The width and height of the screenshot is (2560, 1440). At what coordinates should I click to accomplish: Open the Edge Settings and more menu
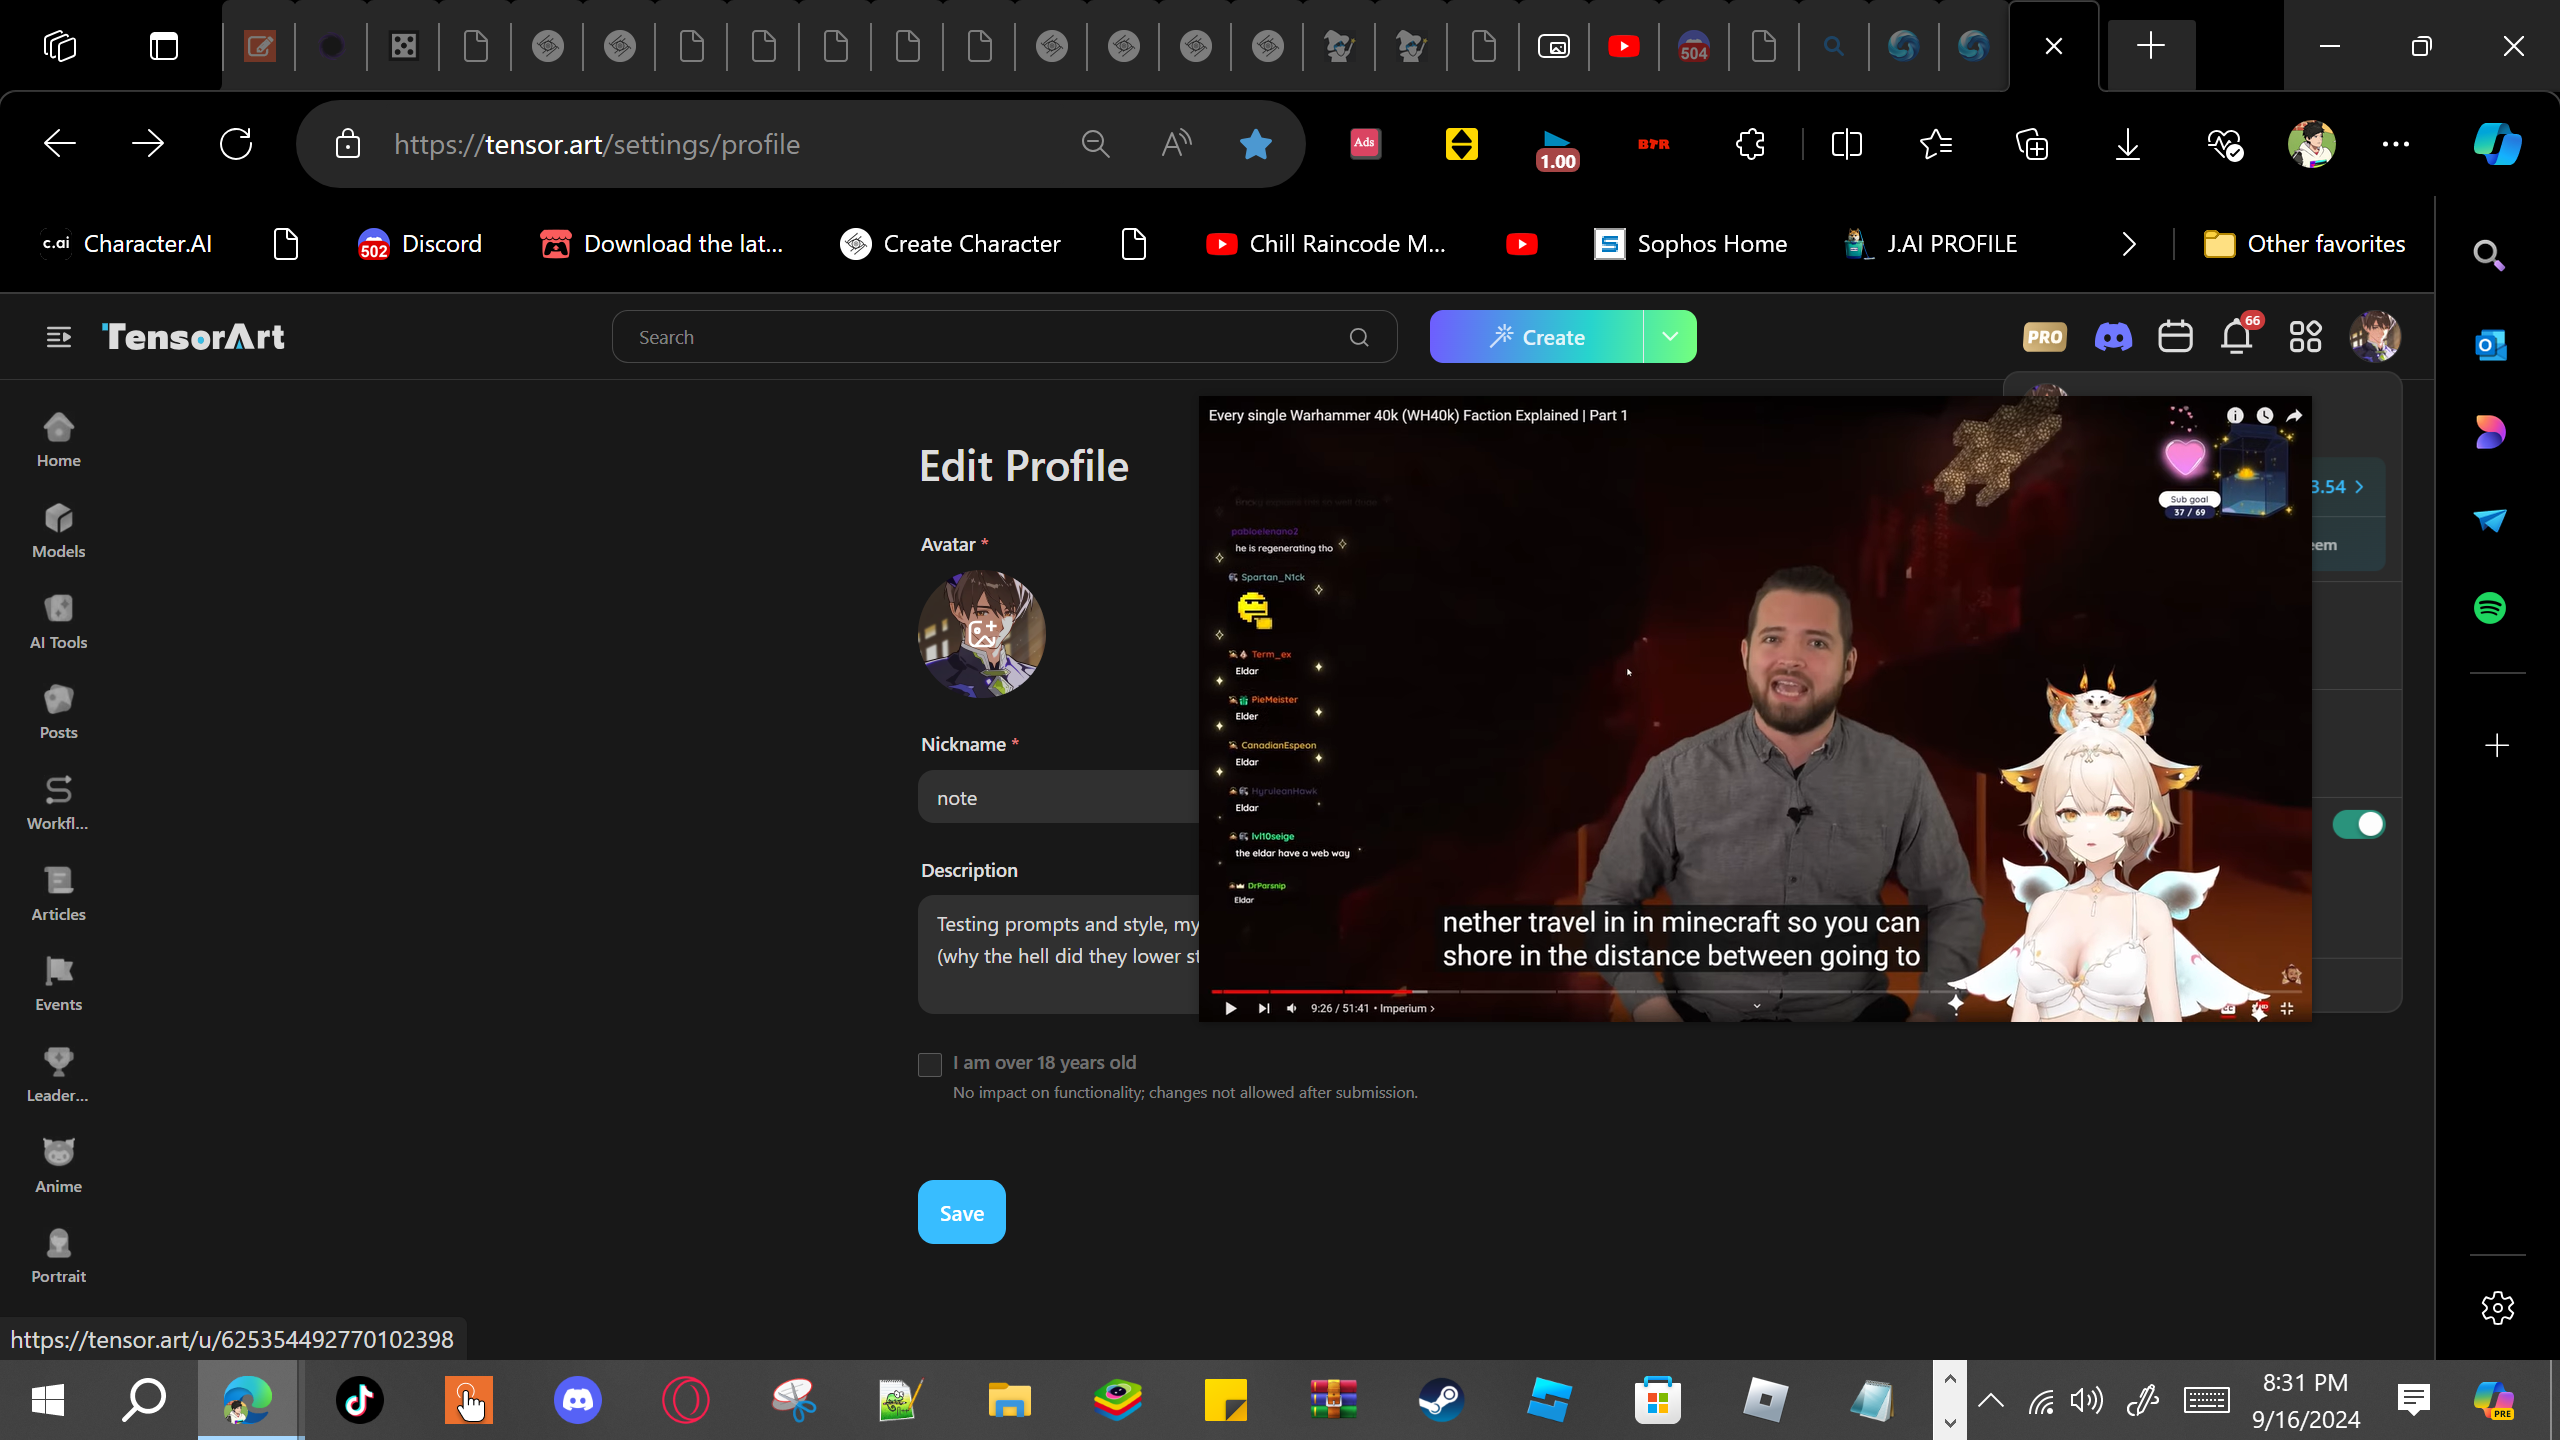[2396, 144]
